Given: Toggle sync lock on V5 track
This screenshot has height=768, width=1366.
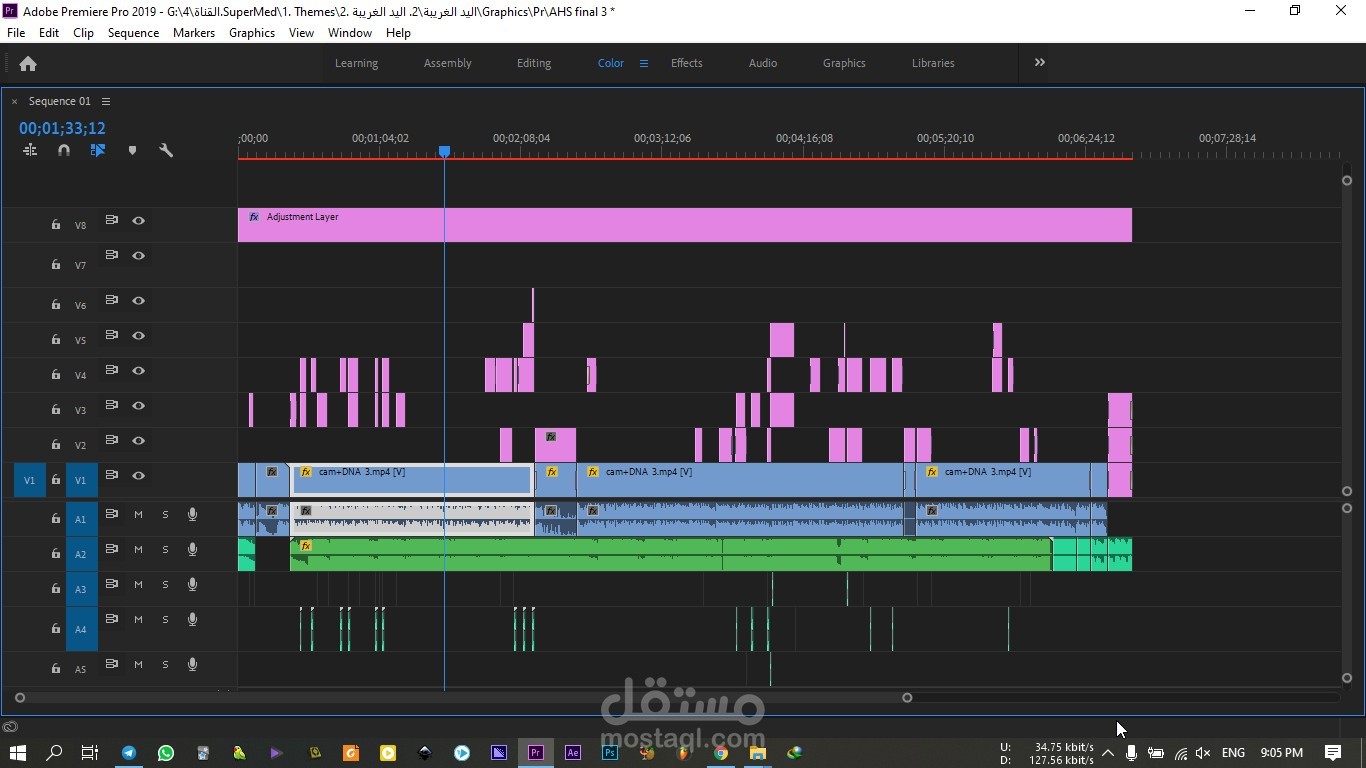Looking at the screenshot, I should click(112, 336).
